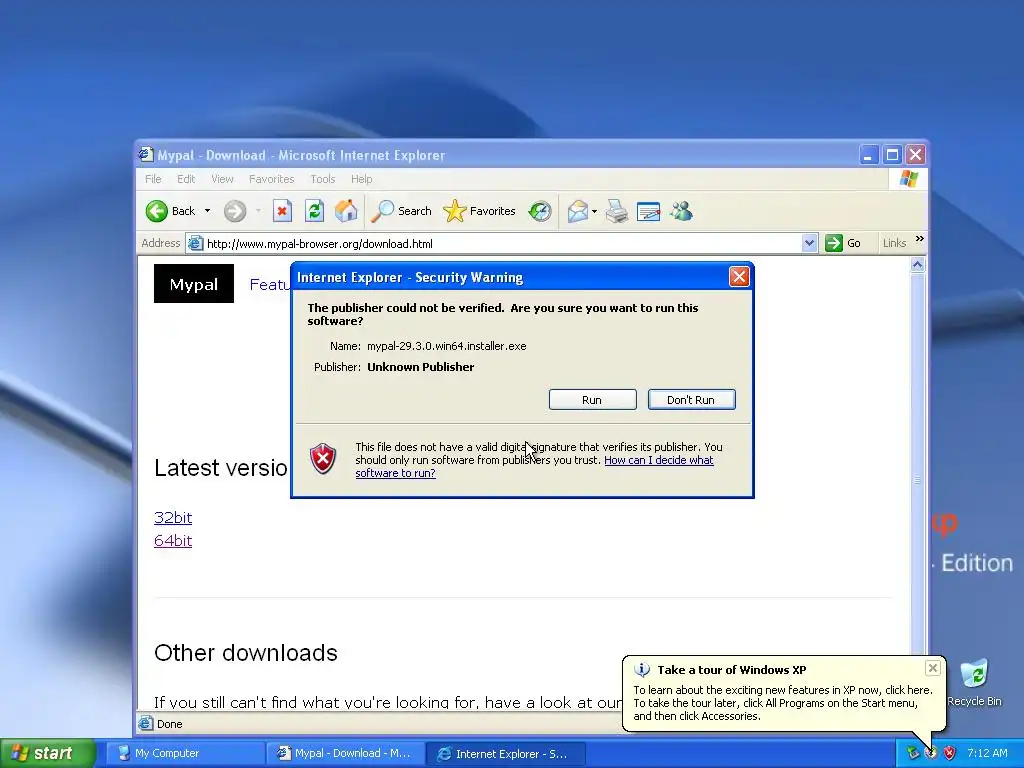Expand the address bar dropdown list
The height and width of the screenshot is (768, 1024).
(809, 243)
